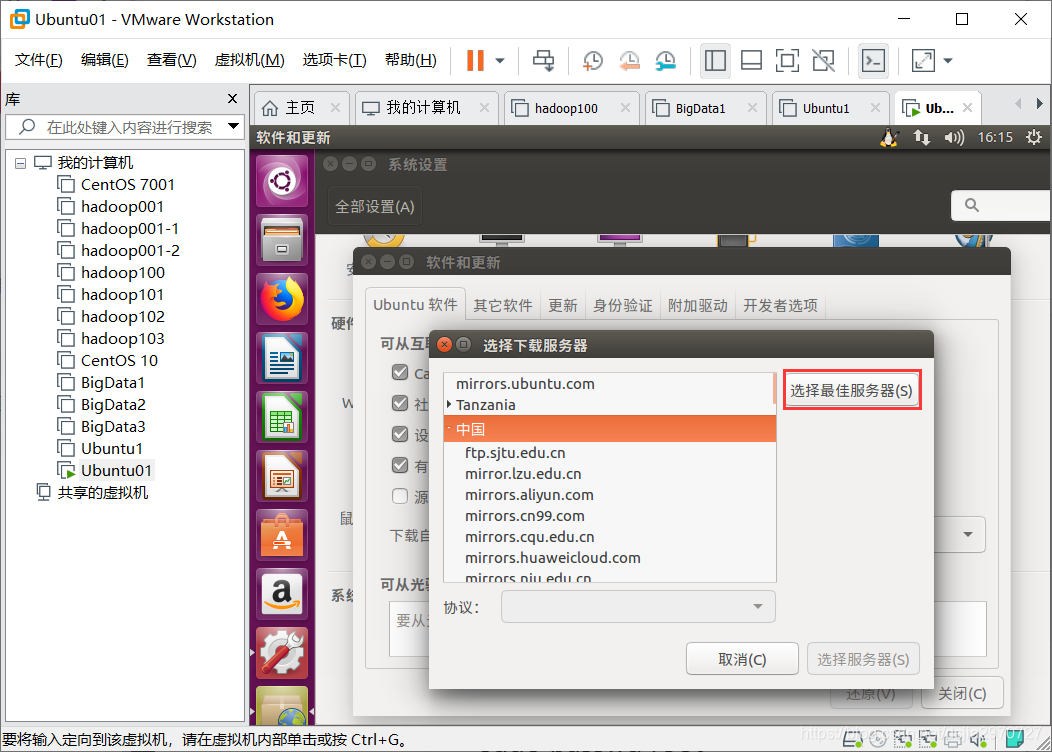Open the 文件(F) menu
This screenshot has height=752, width=1052.
(x=39, y=60)
